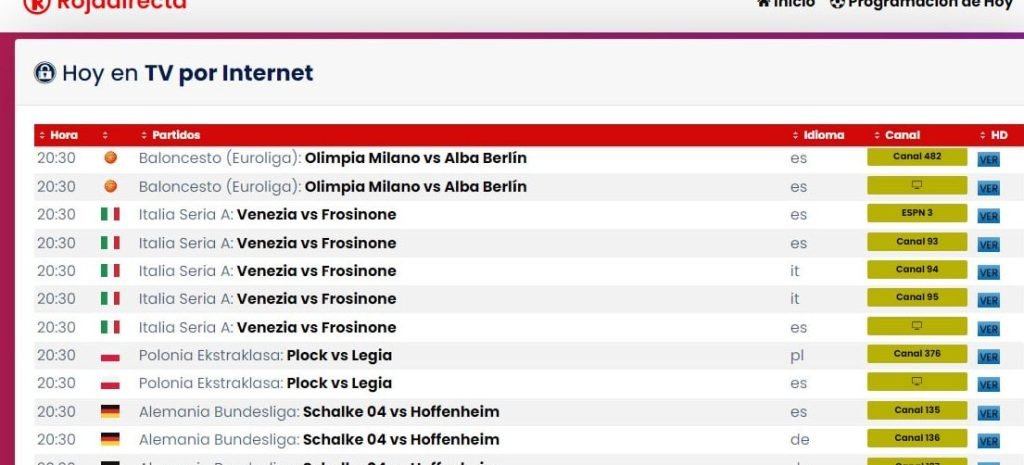Open monitor-icon channel for Venezia vs Frosinone
This screenshot has height=465, width=1024.
[916, 326]
